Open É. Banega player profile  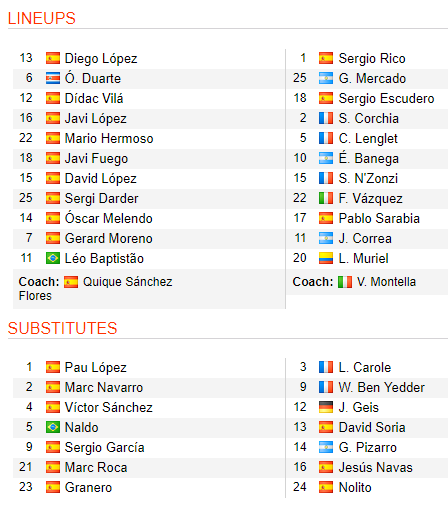369,158
